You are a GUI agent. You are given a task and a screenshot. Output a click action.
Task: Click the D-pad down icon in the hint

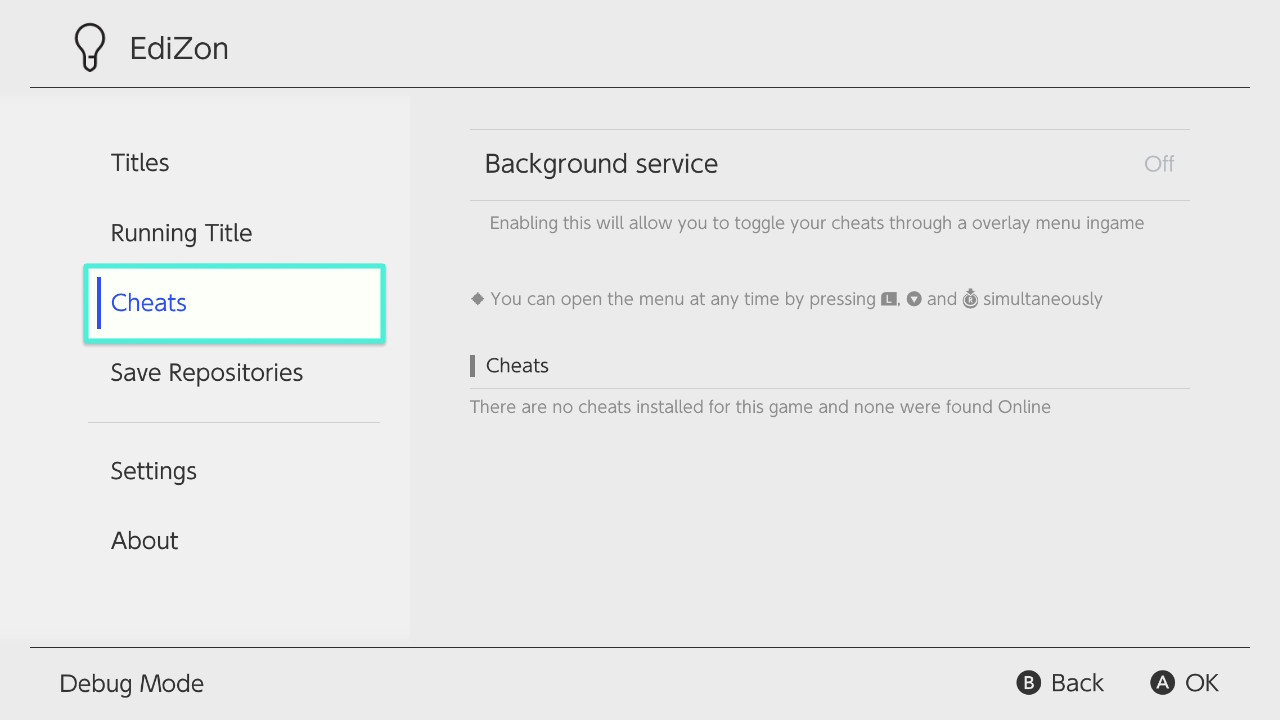click(914, 299)
